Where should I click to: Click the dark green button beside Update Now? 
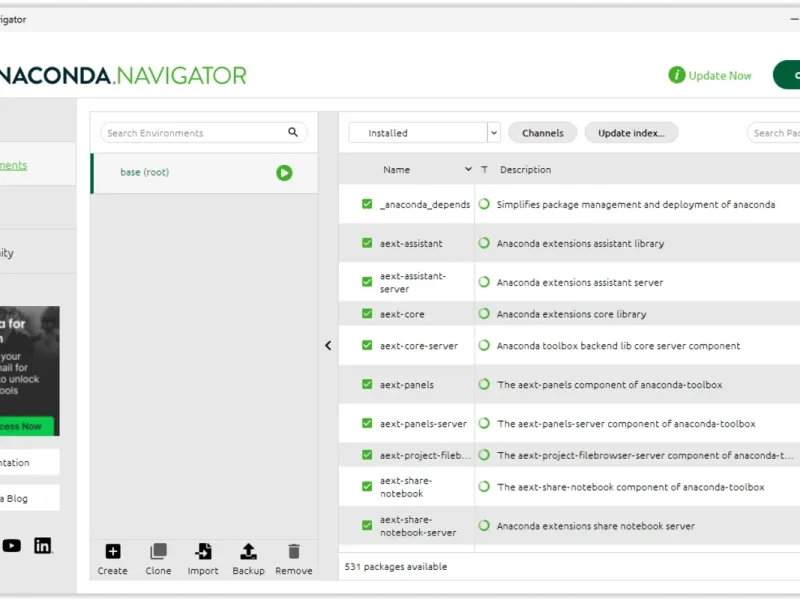tap(787, 75)
